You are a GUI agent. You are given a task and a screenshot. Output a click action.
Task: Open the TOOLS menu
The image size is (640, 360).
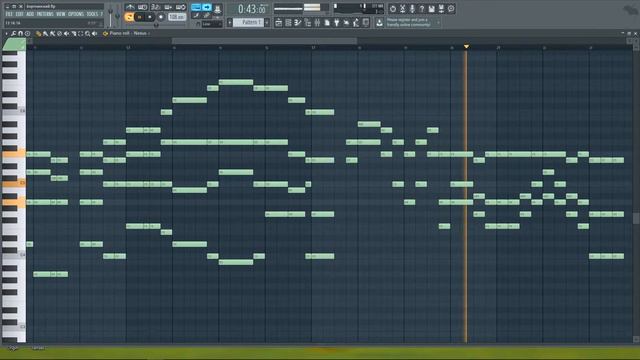point(92,14)
